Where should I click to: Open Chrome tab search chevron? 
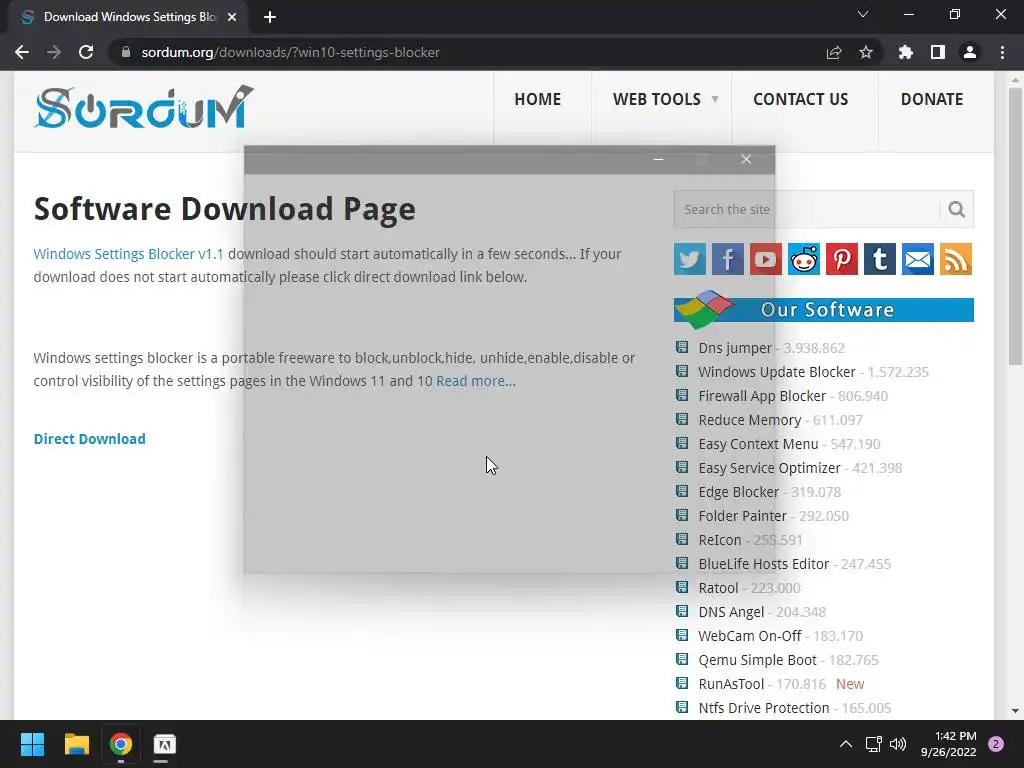click(863, 14)
